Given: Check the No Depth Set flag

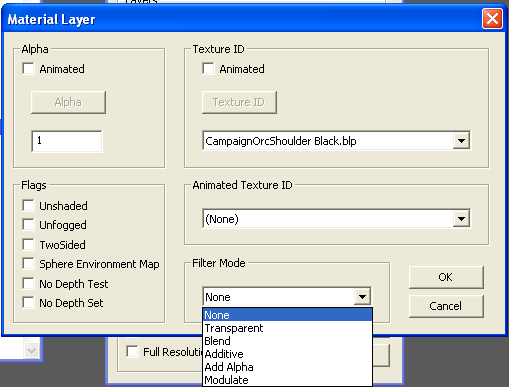Looking at the screenshot, I should 29,303.
